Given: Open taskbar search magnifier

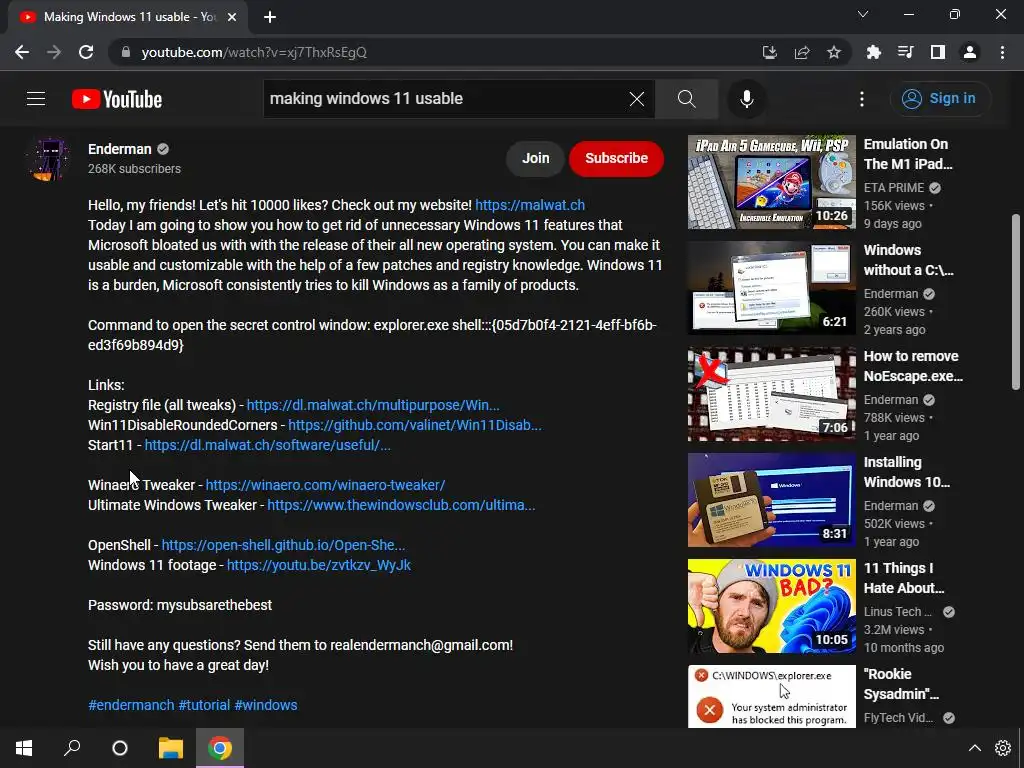Looking at the screenshot, I should 72,748.
